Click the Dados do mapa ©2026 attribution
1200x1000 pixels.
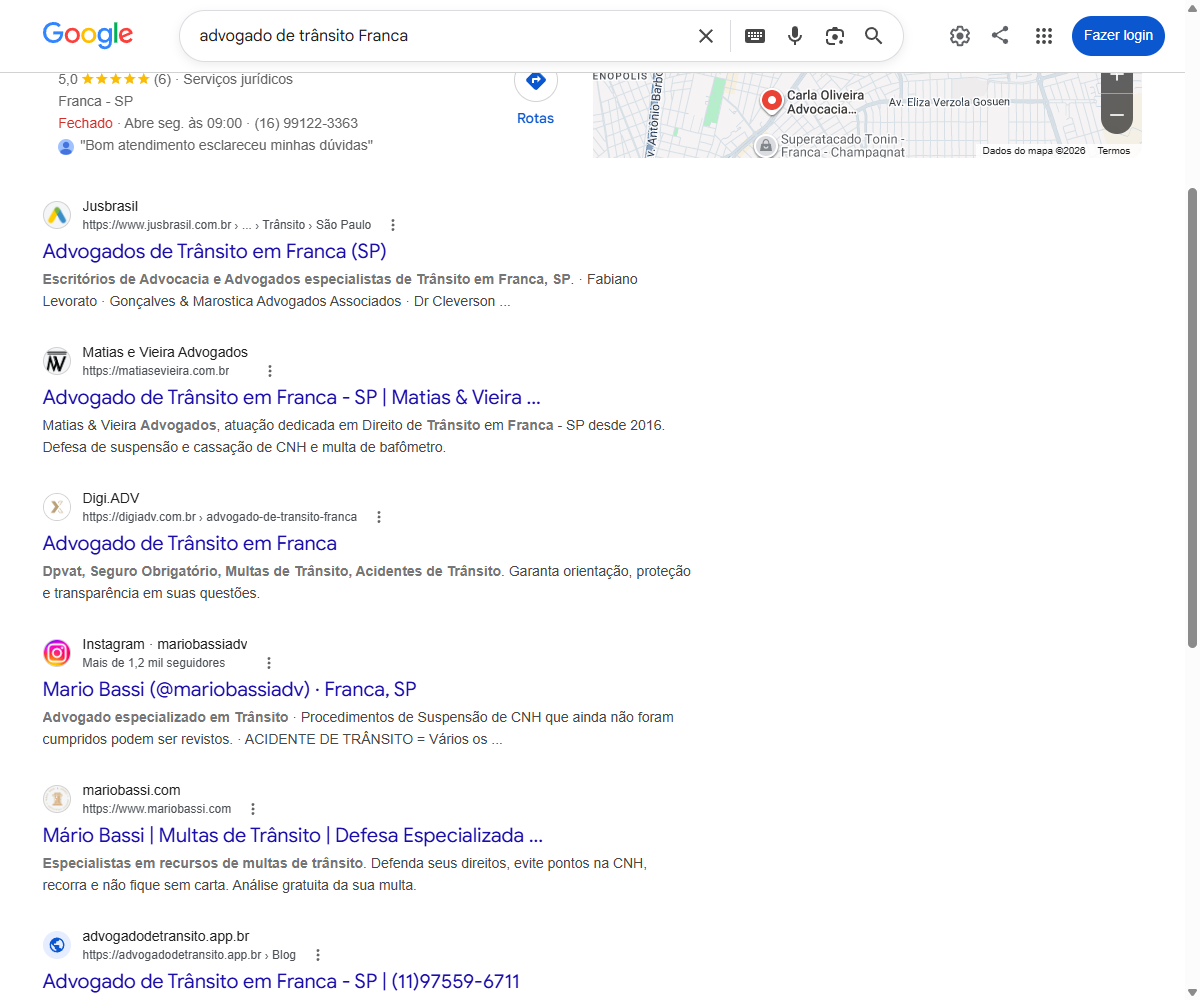(x=1033, y=151)
